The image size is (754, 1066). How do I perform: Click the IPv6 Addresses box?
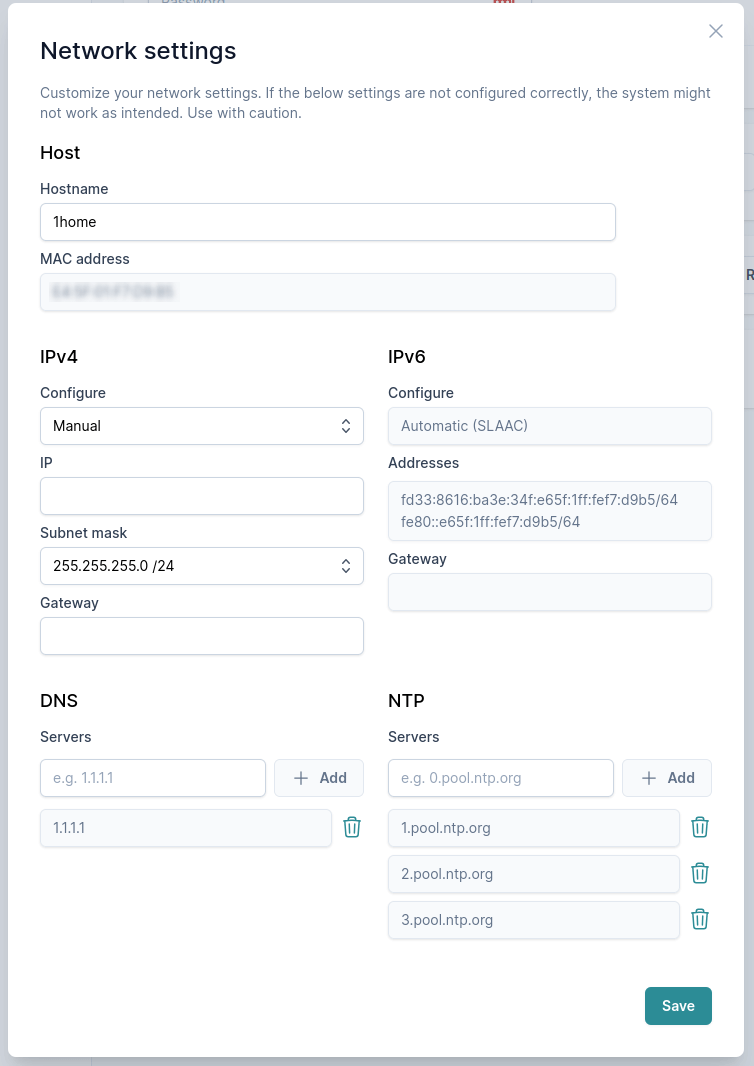click(x=549, y=511)
